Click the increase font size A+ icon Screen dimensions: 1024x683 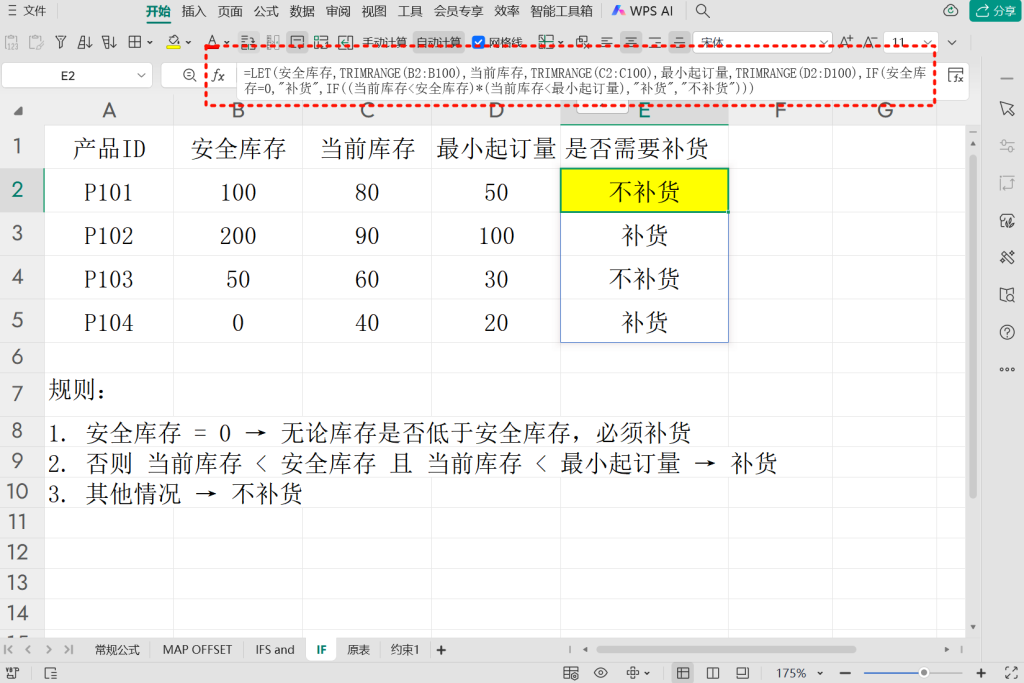[846, 42]
